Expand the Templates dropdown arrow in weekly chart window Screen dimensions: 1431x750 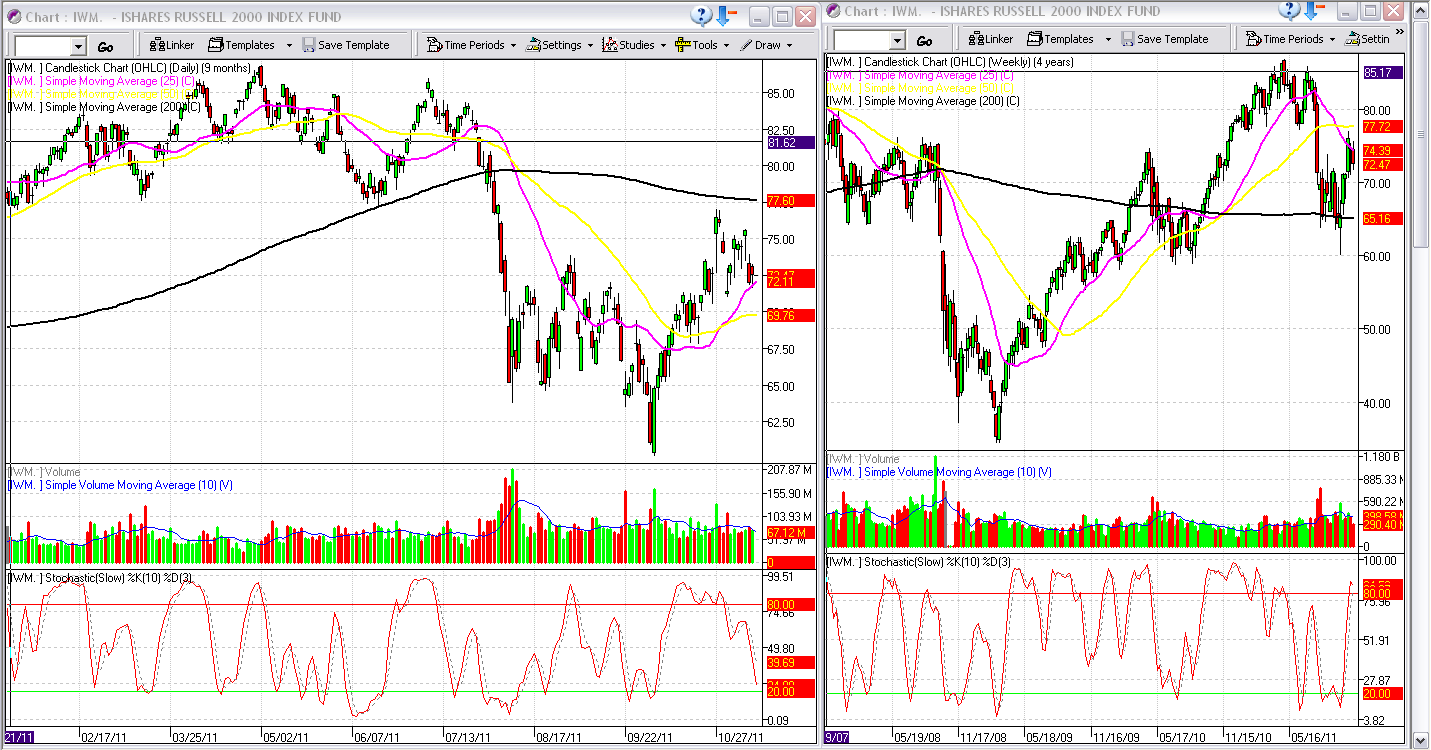pyautogui.click(x=1108, y=39)
